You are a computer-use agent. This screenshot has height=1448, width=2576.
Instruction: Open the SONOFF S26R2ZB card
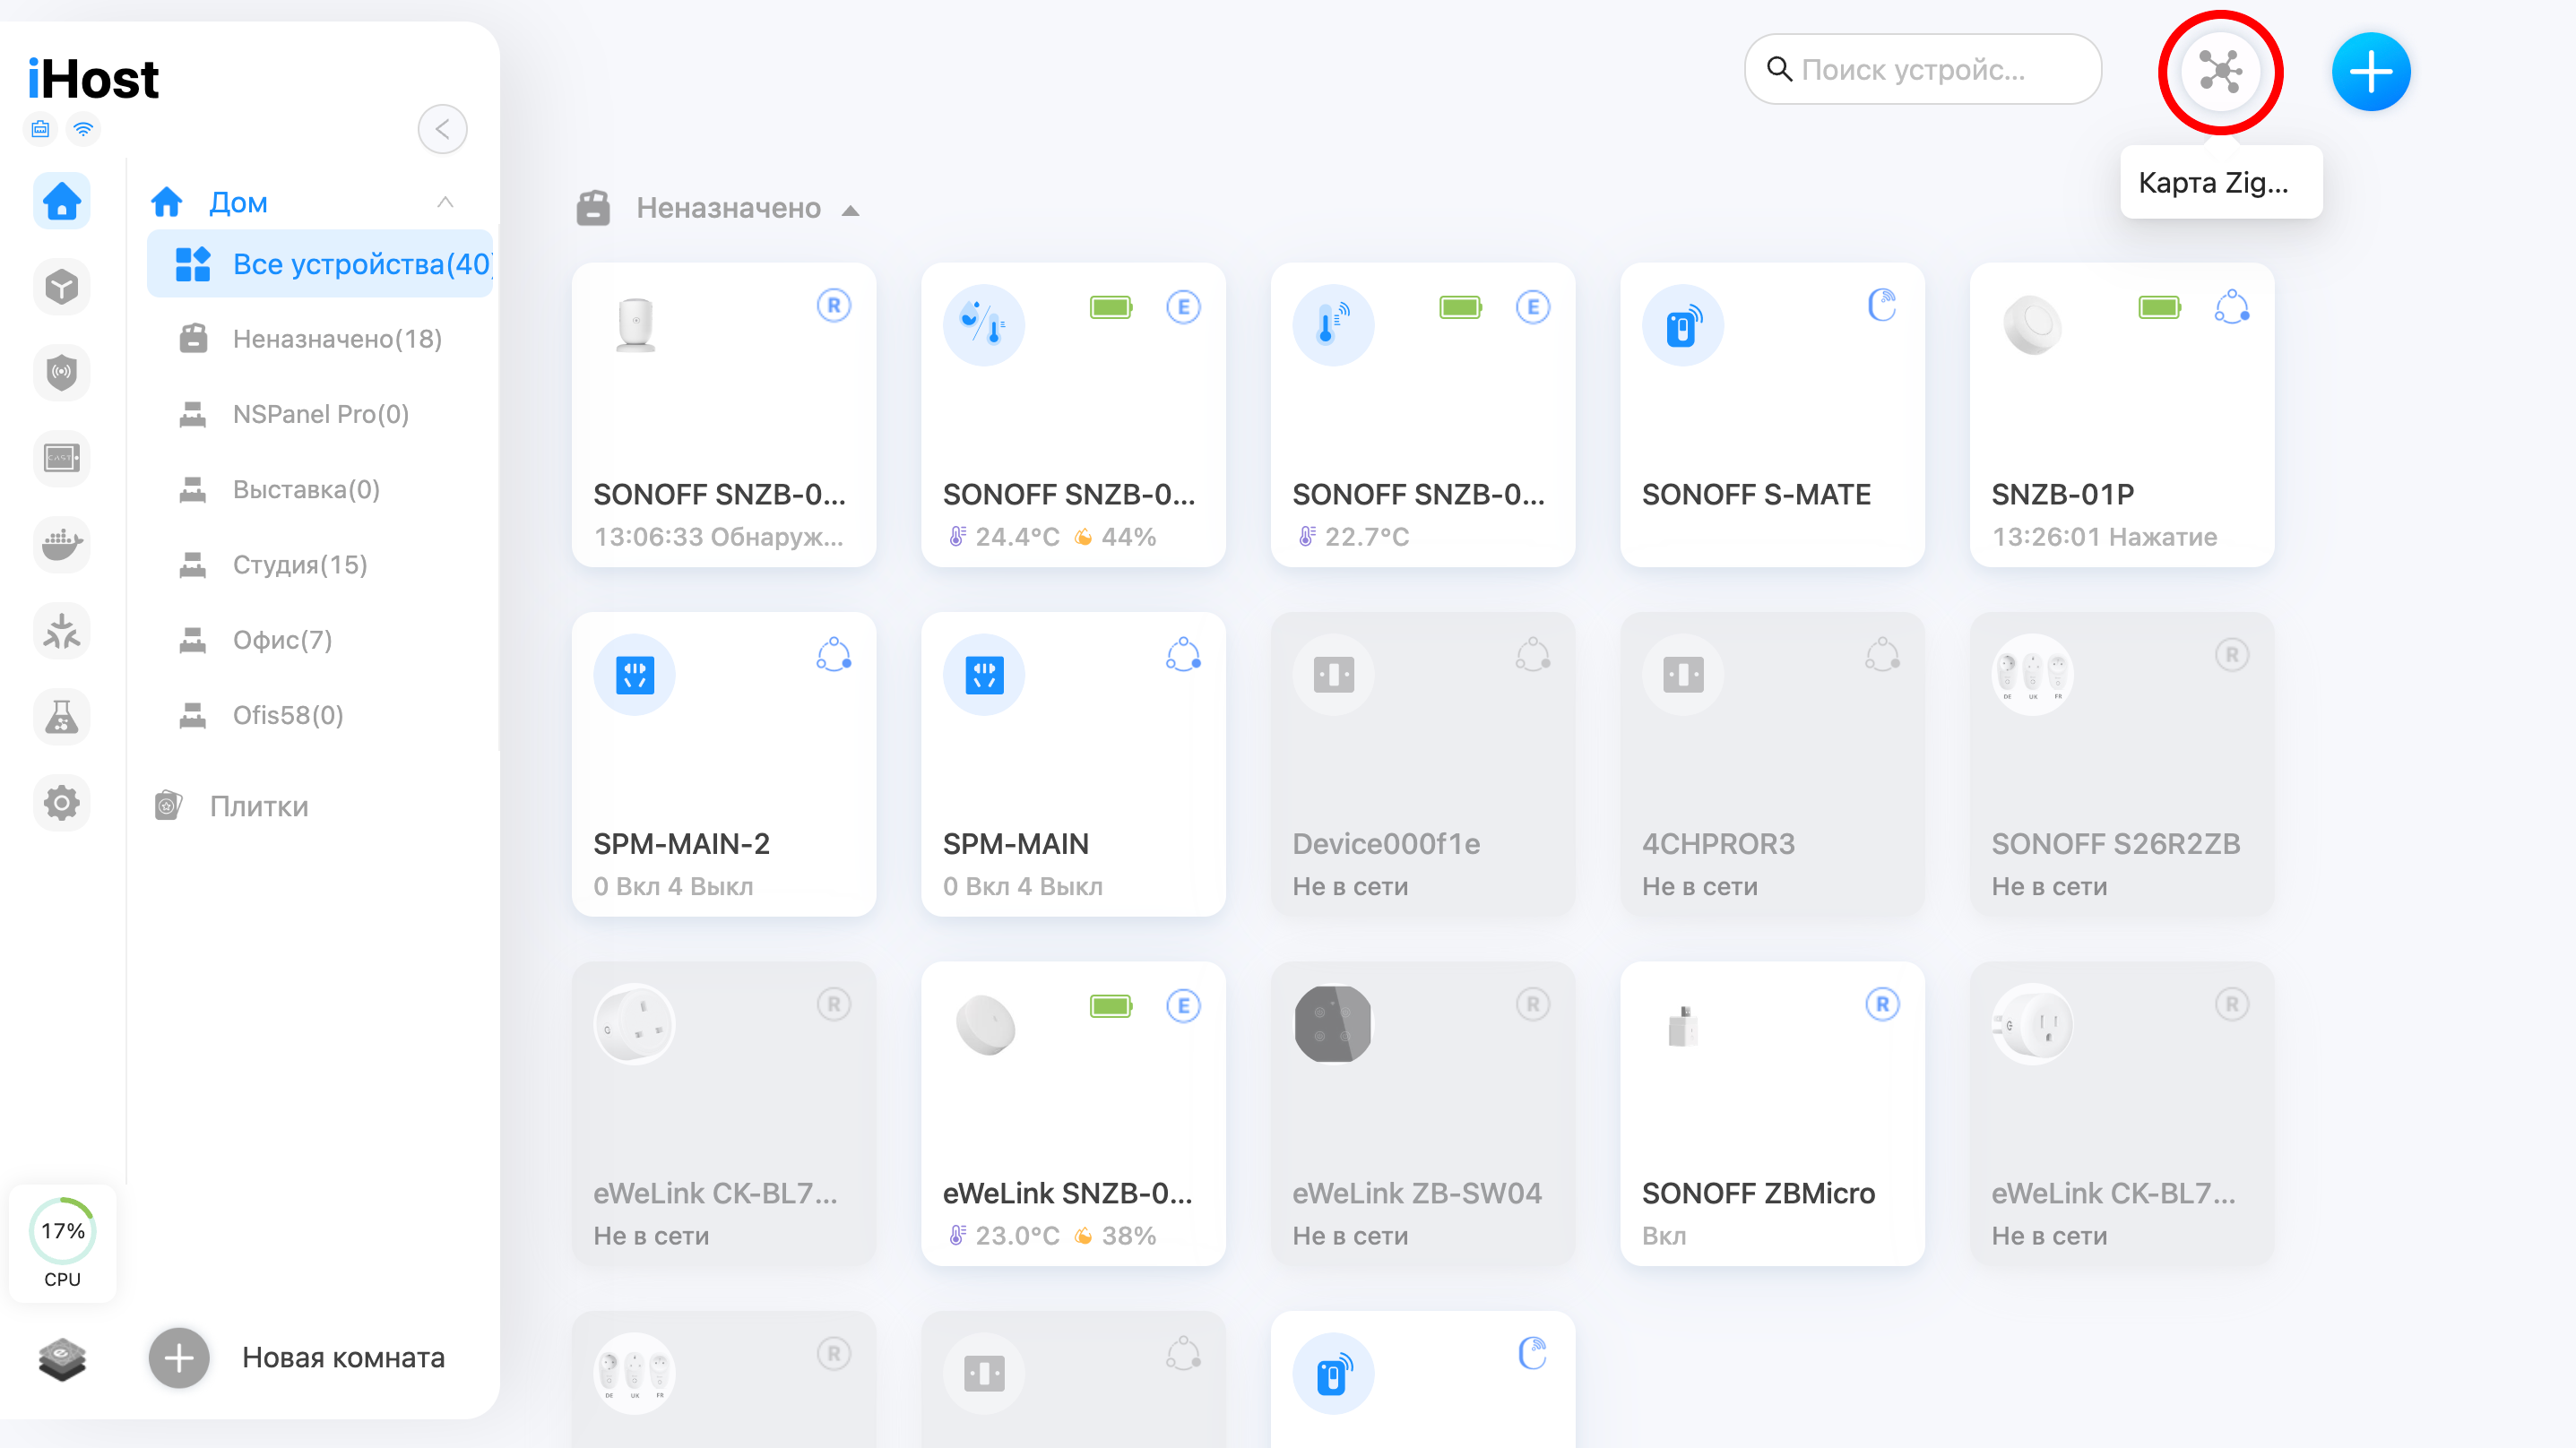tap(2121, 764)
